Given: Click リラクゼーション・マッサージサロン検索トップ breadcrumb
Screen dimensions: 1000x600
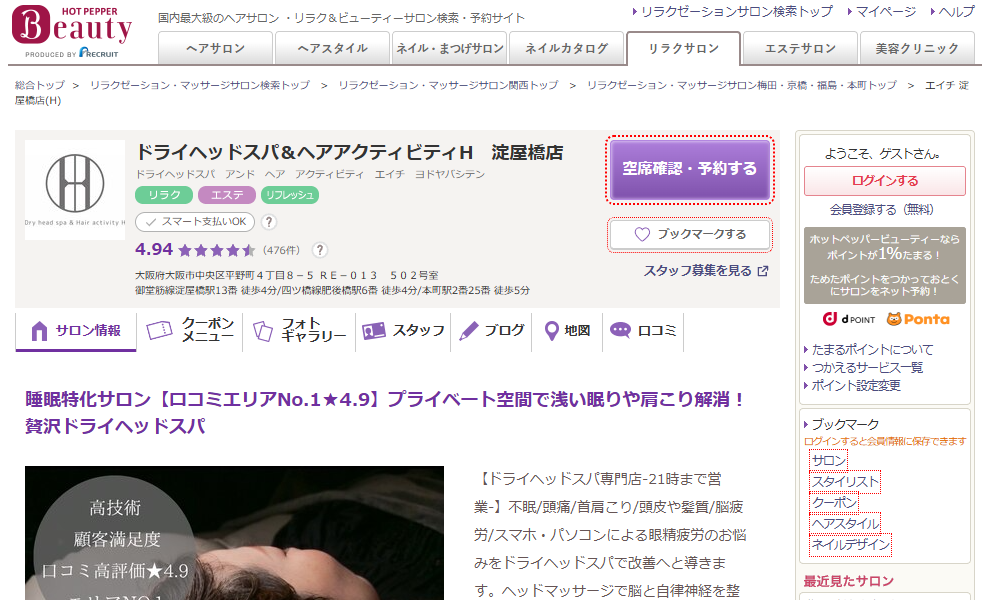Looking at the screenshot, I should pos(200,85).
